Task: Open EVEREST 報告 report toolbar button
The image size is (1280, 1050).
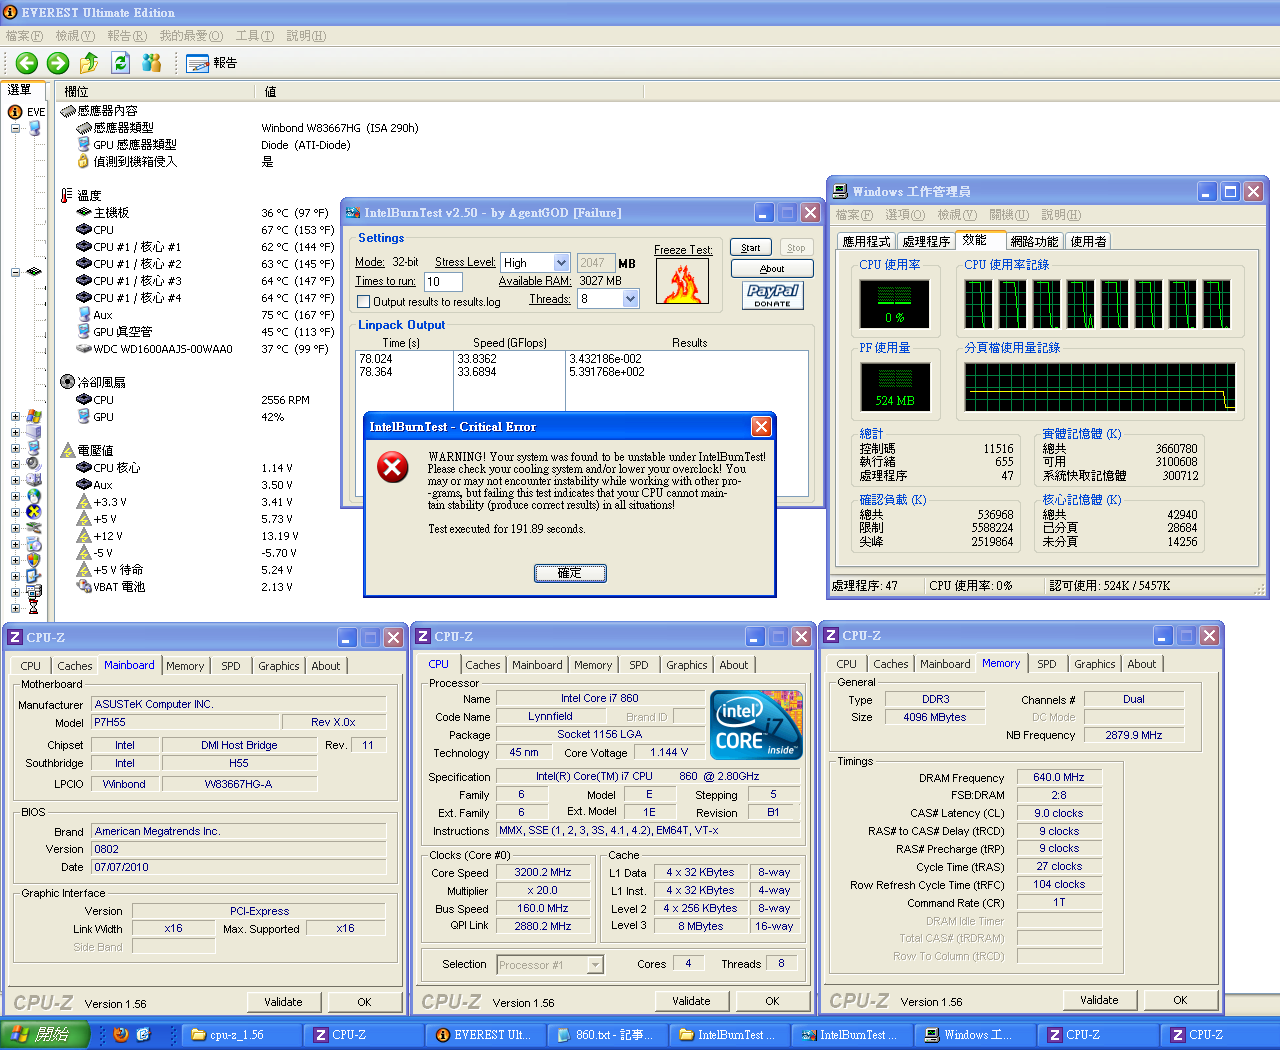Action: pyautogui.click(x=211, y=63)
